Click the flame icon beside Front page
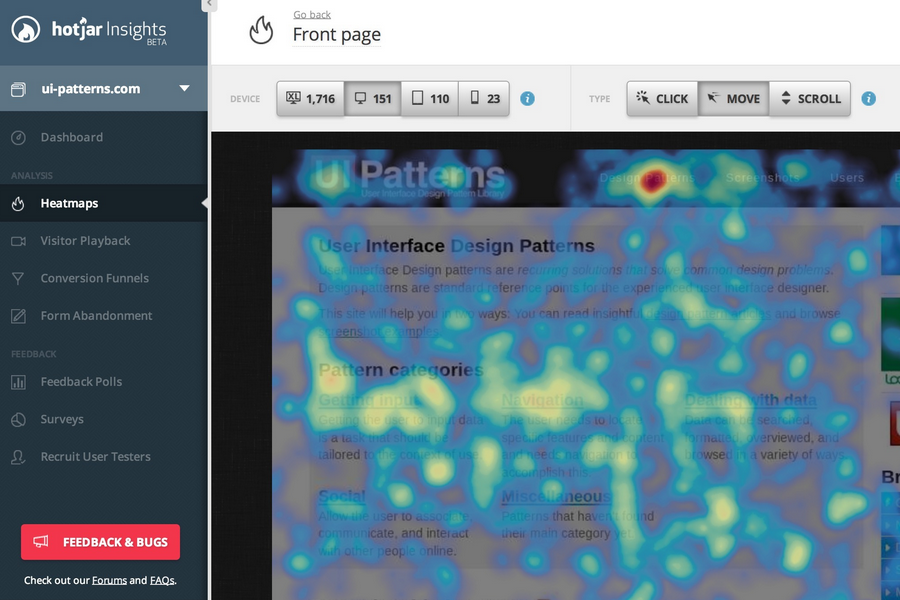Viewport: 900px width, 600px height. pos(261,30)
